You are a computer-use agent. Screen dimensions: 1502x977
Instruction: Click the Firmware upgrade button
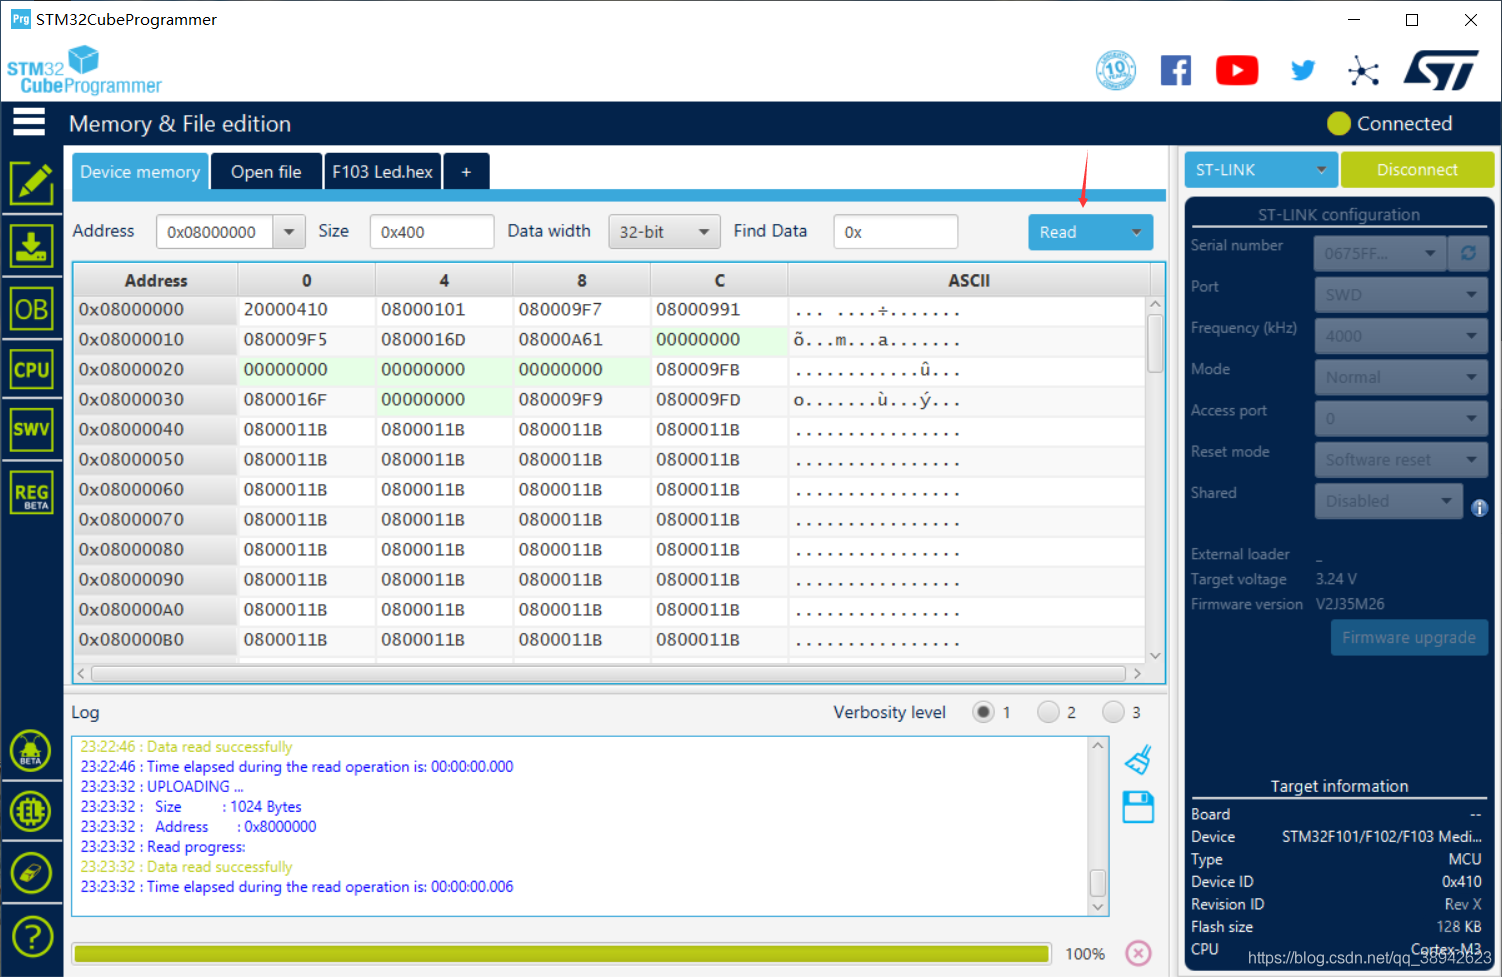point(1409,637)
